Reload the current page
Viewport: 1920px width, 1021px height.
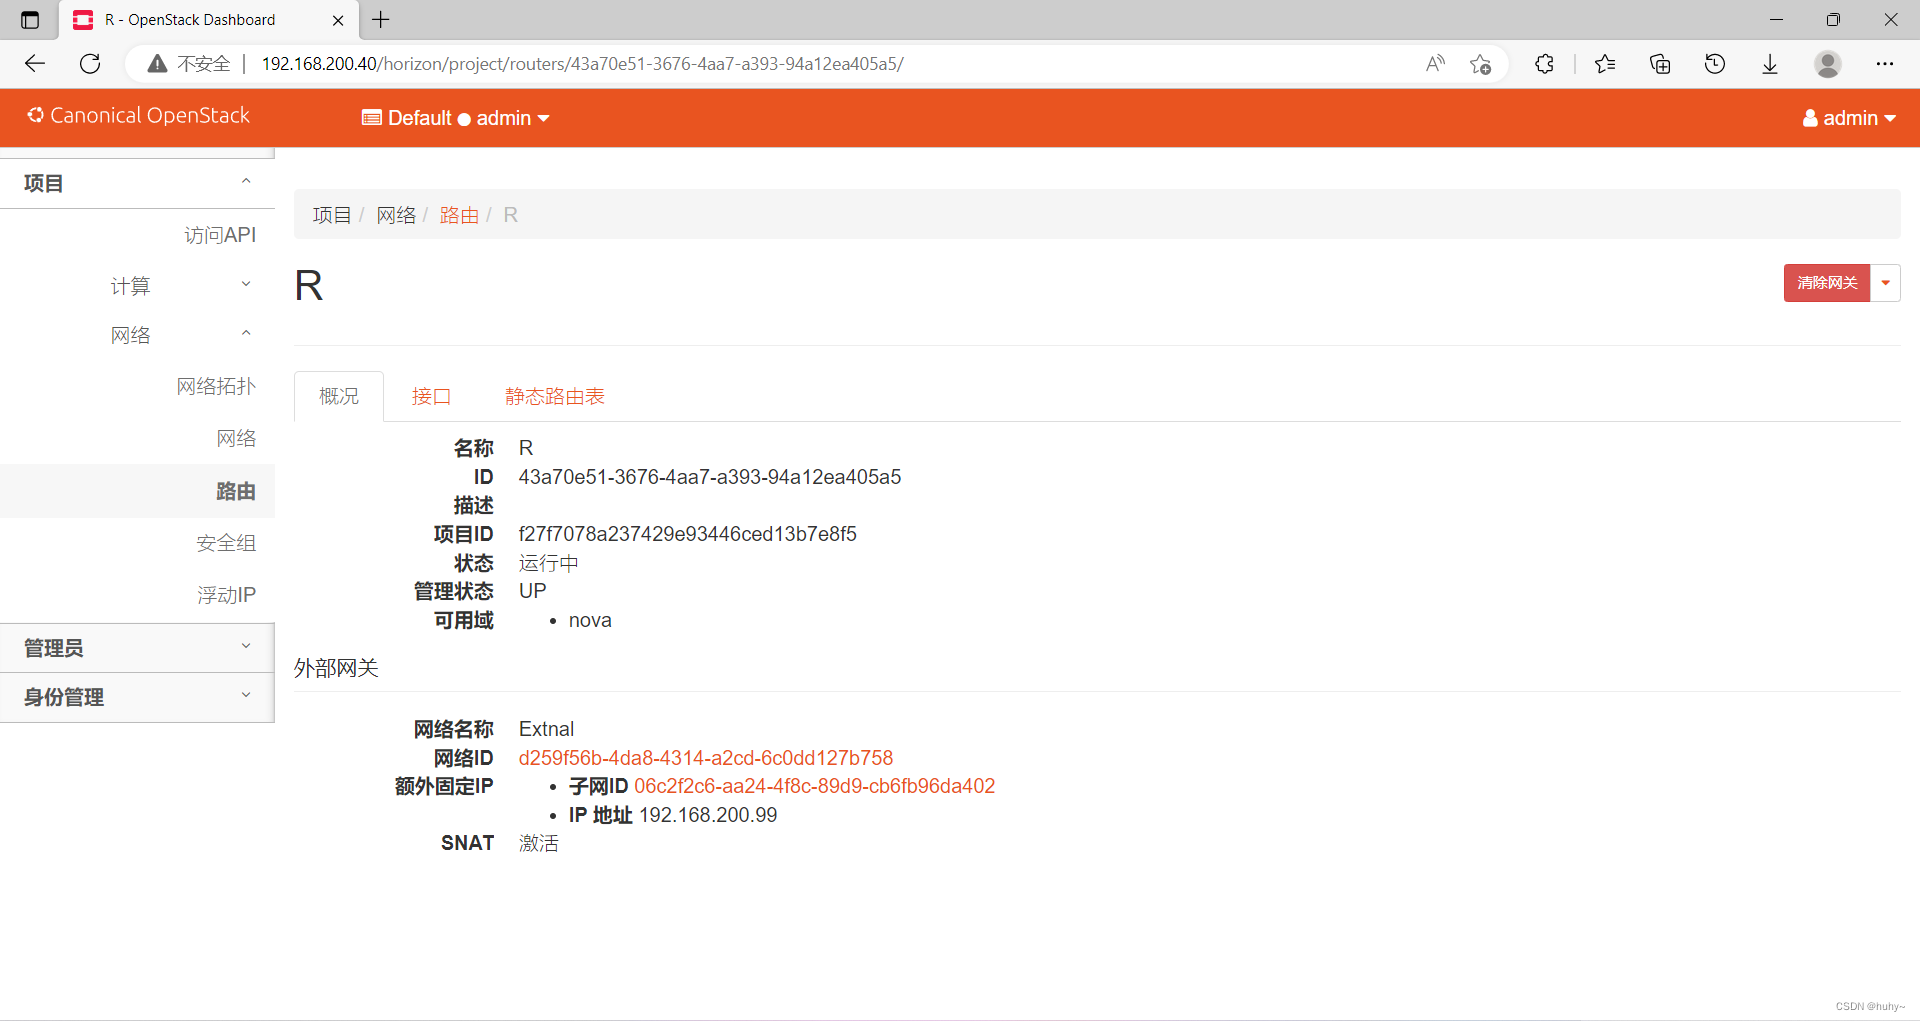pyautogui.click(x=90, y=64)
